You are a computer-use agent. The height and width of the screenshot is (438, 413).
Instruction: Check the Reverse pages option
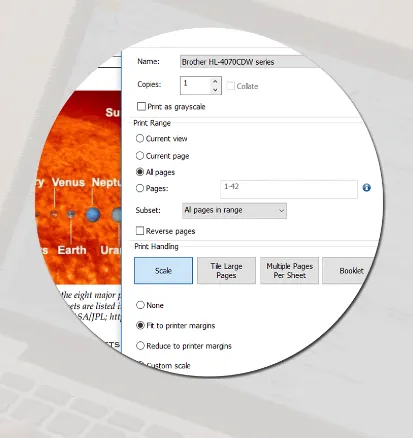(140, 231)
